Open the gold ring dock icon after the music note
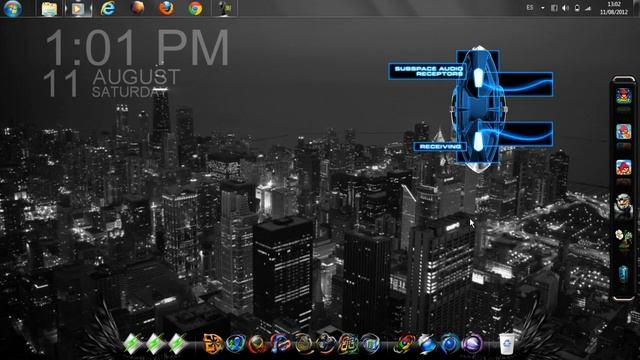The width and height of the screenshot is (640, 360). pos(303,344)
